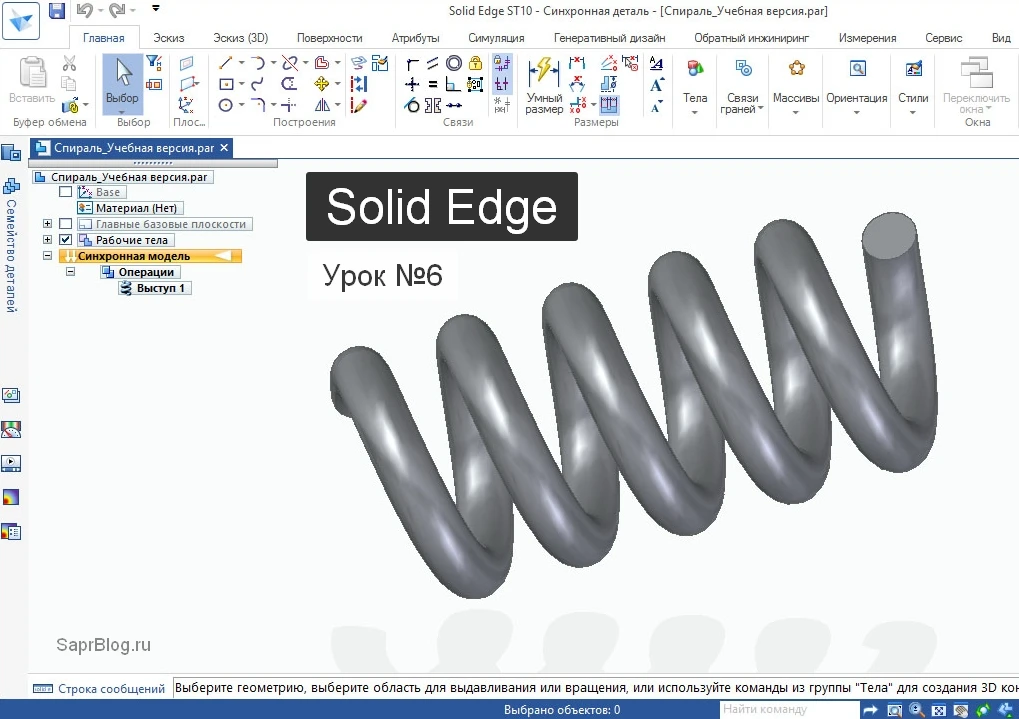Select the Синхронная модель header row
The height and width of the screenshot is (719, 1019).
pos(150,256)
